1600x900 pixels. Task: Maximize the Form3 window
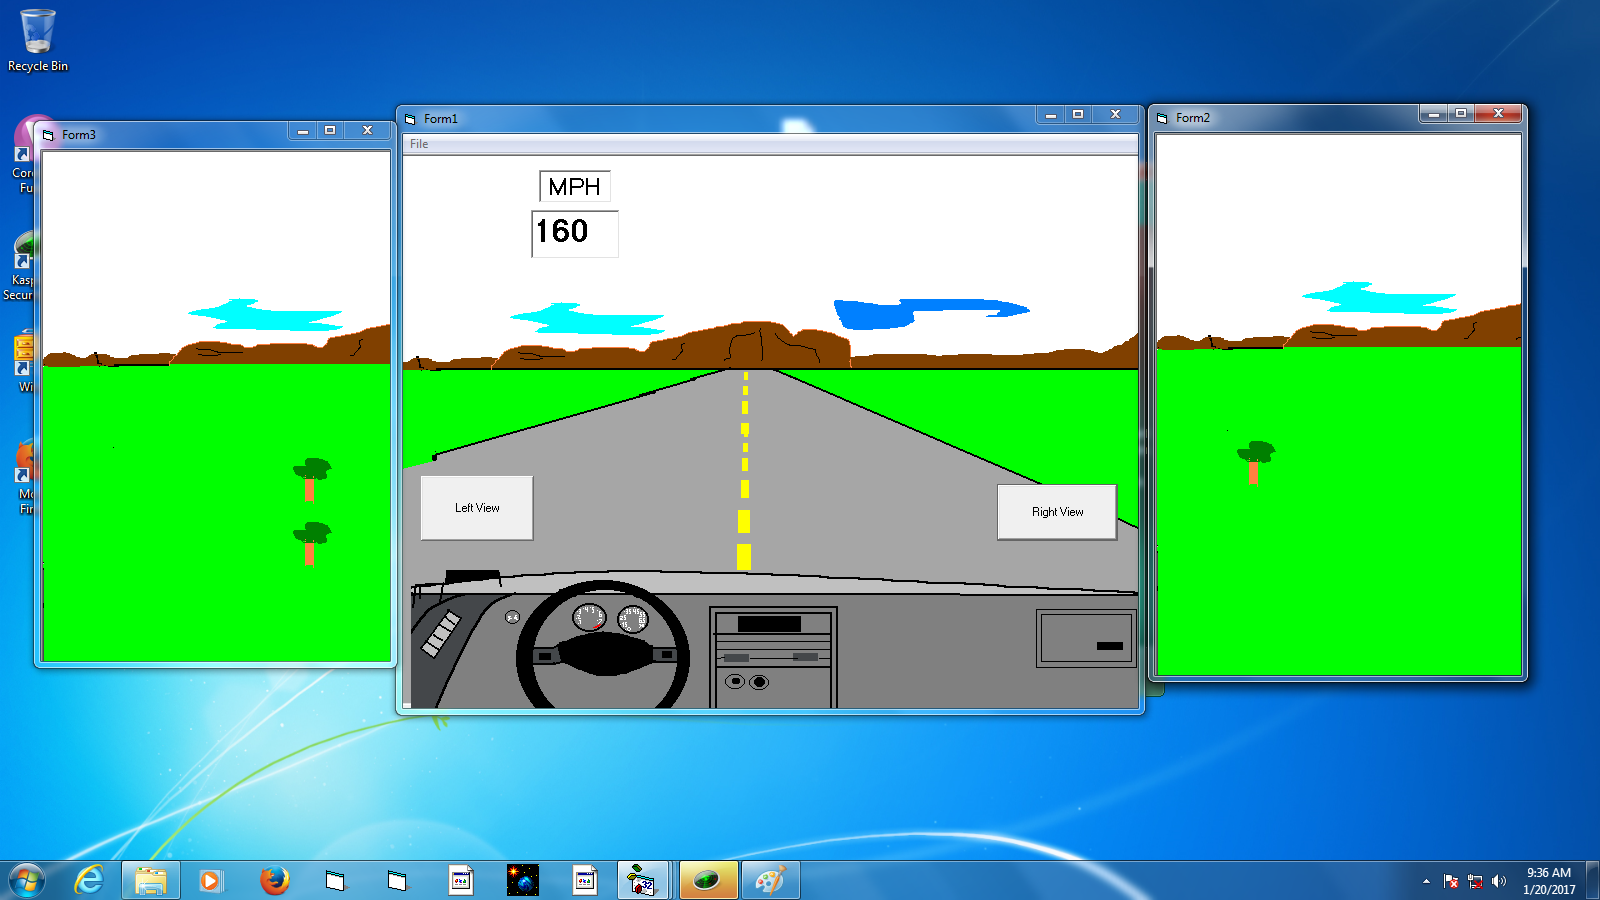[x=330, y=131]
